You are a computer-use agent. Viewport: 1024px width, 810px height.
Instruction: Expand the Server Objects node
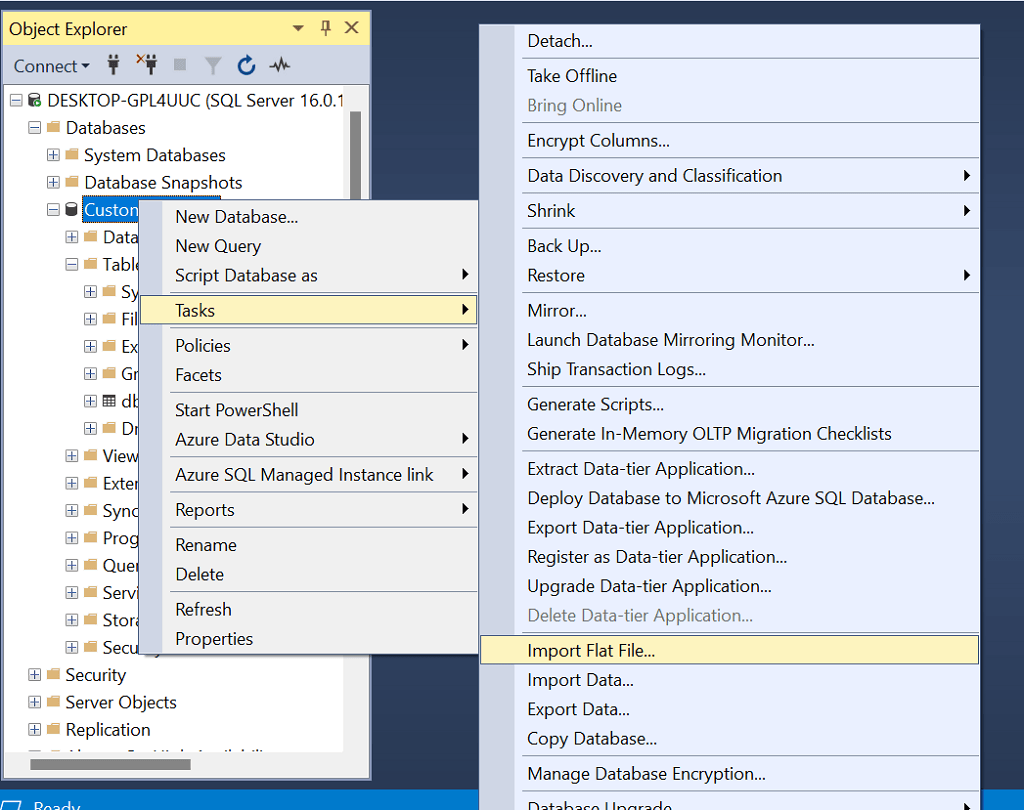pyautogui.click(x=35, y=702)
